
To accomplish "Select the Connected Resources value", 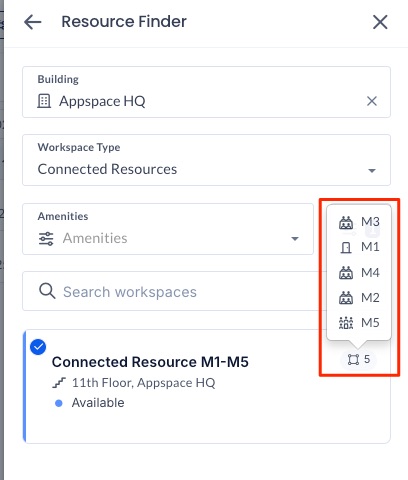I will click(107, 169).
